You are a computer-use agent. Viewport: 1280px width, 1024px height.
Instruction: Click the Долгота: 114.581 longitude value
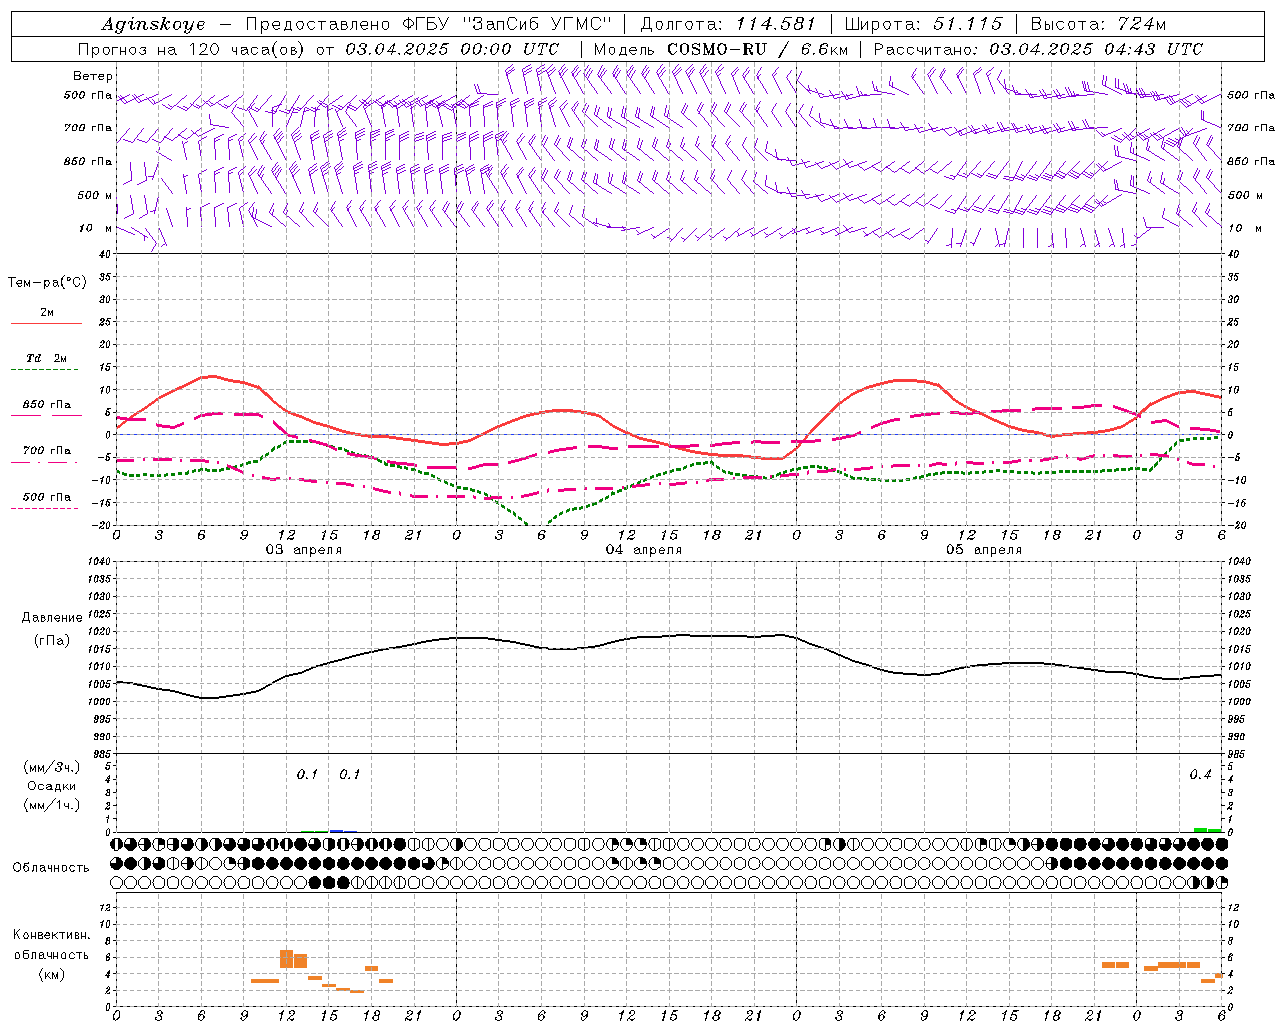click(728, 24)
